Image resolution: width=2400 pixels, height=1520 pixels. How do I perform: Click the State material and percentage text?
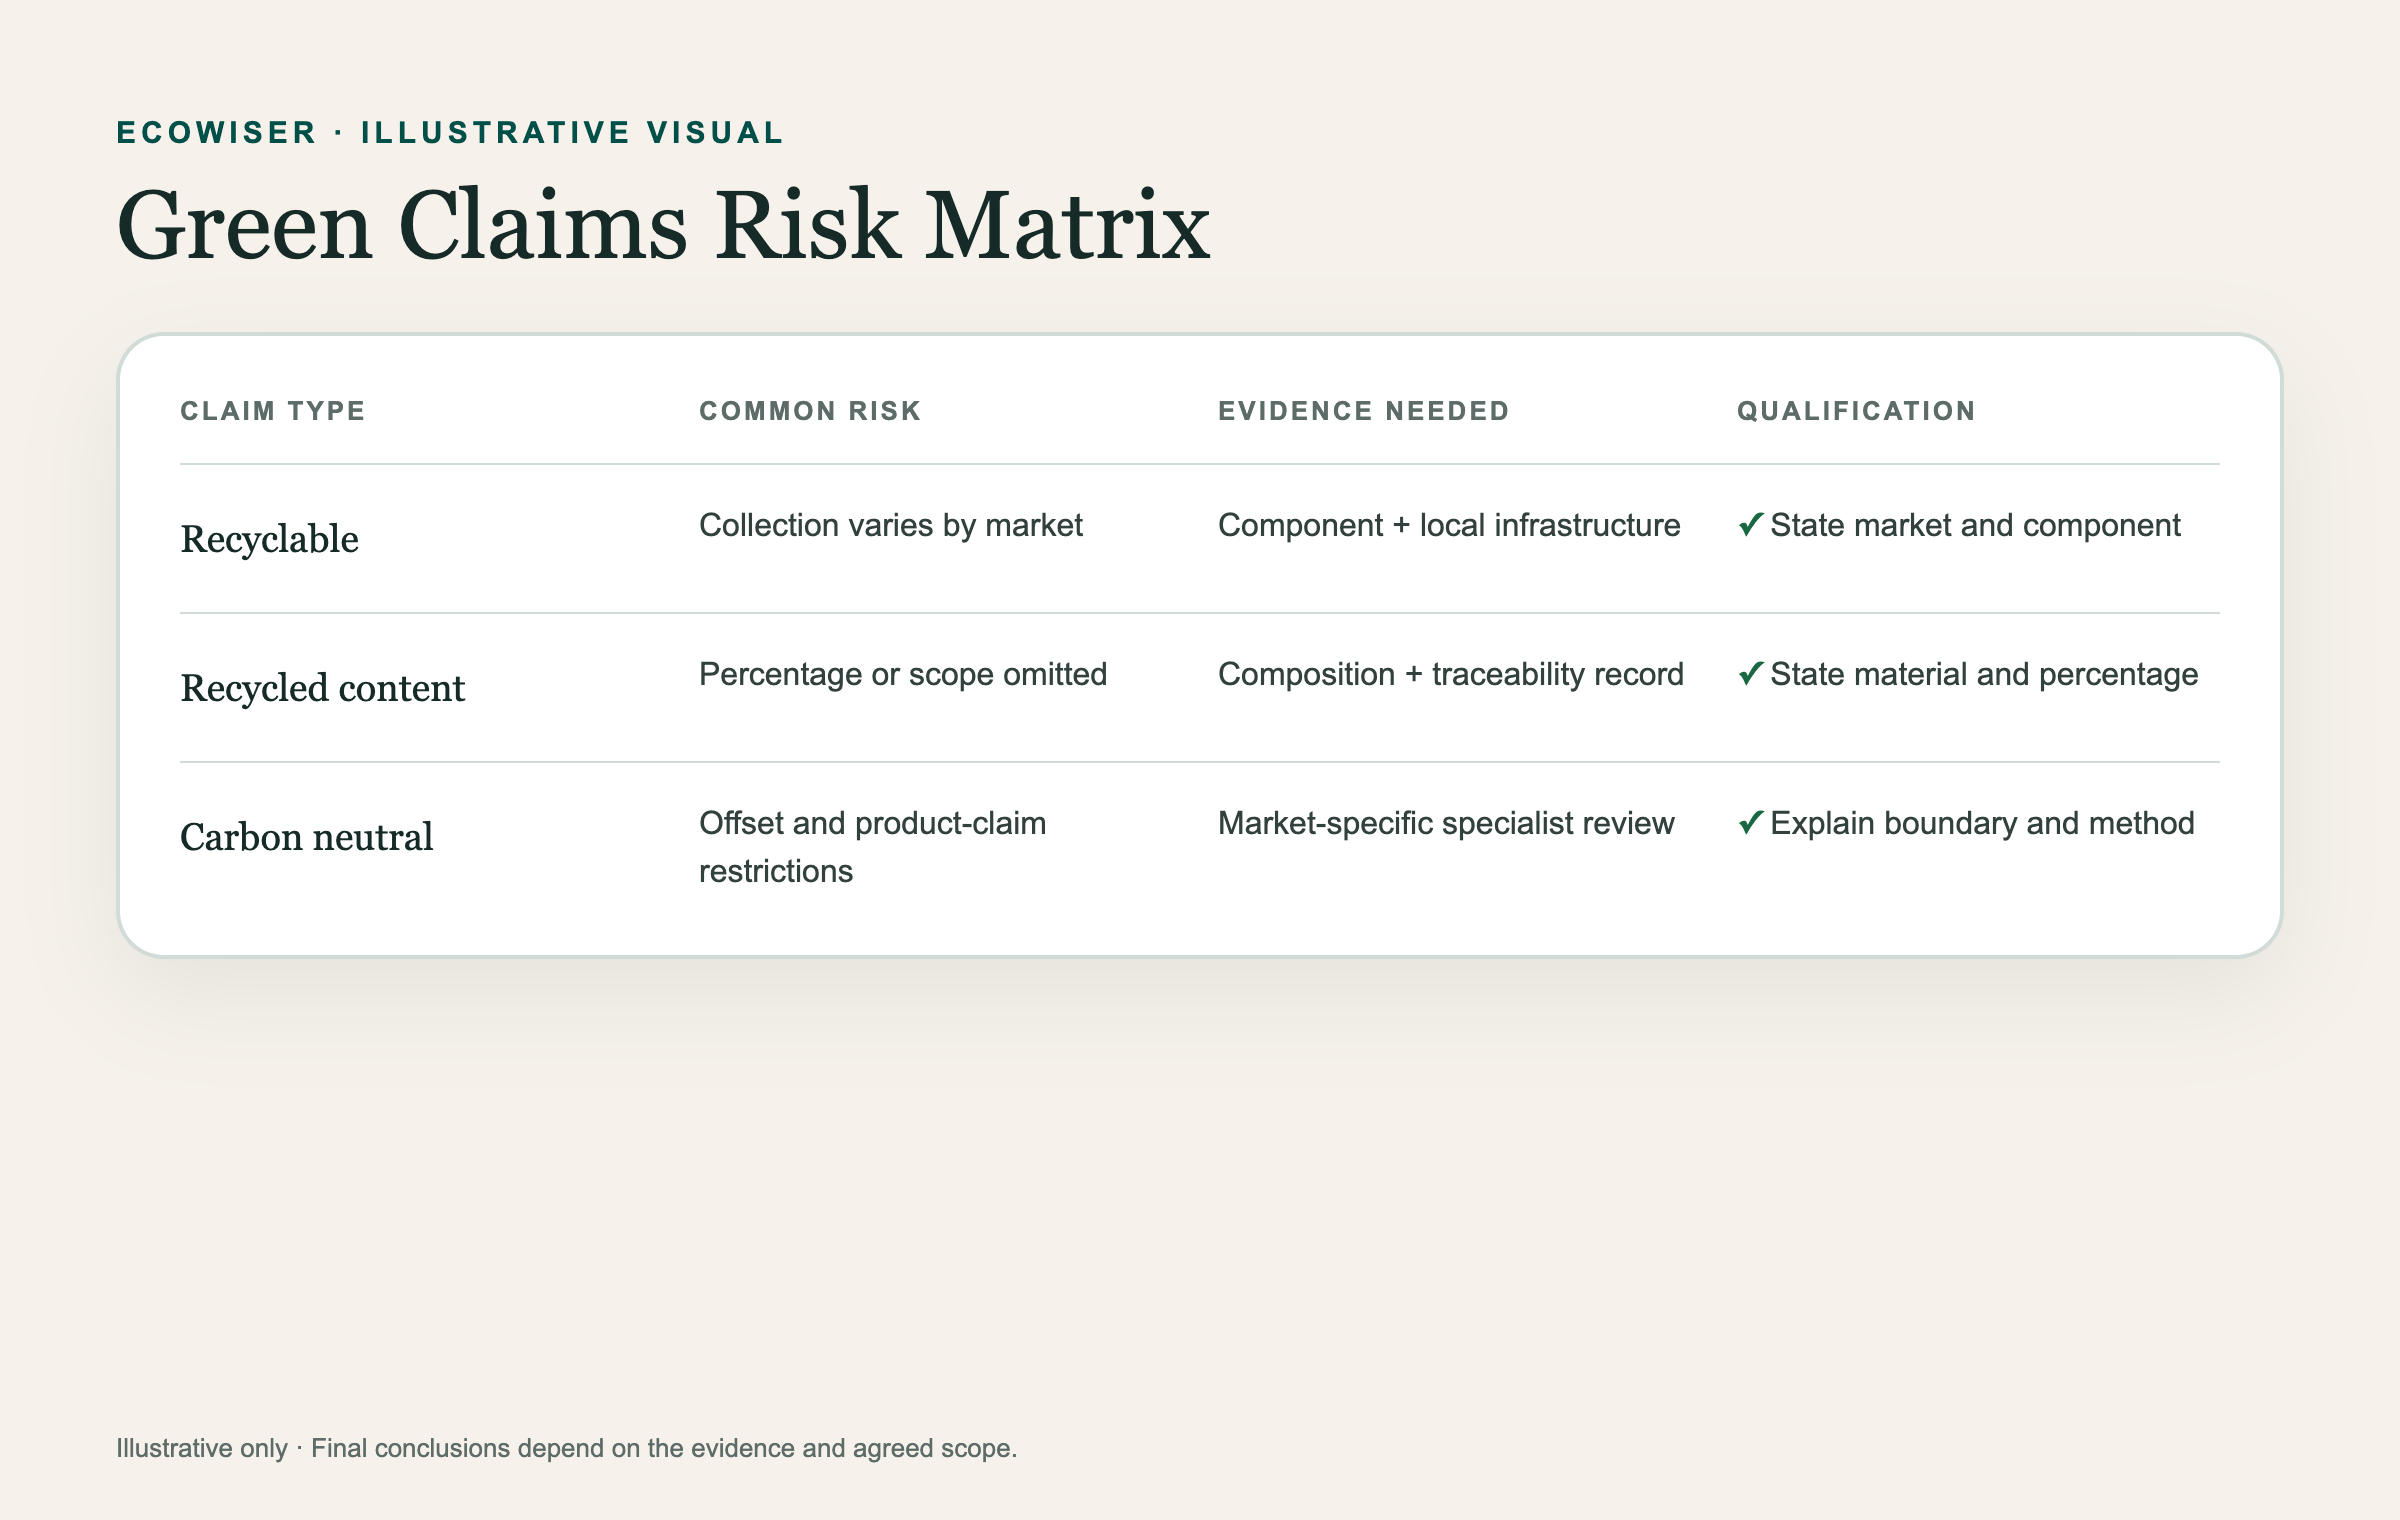1984,675
